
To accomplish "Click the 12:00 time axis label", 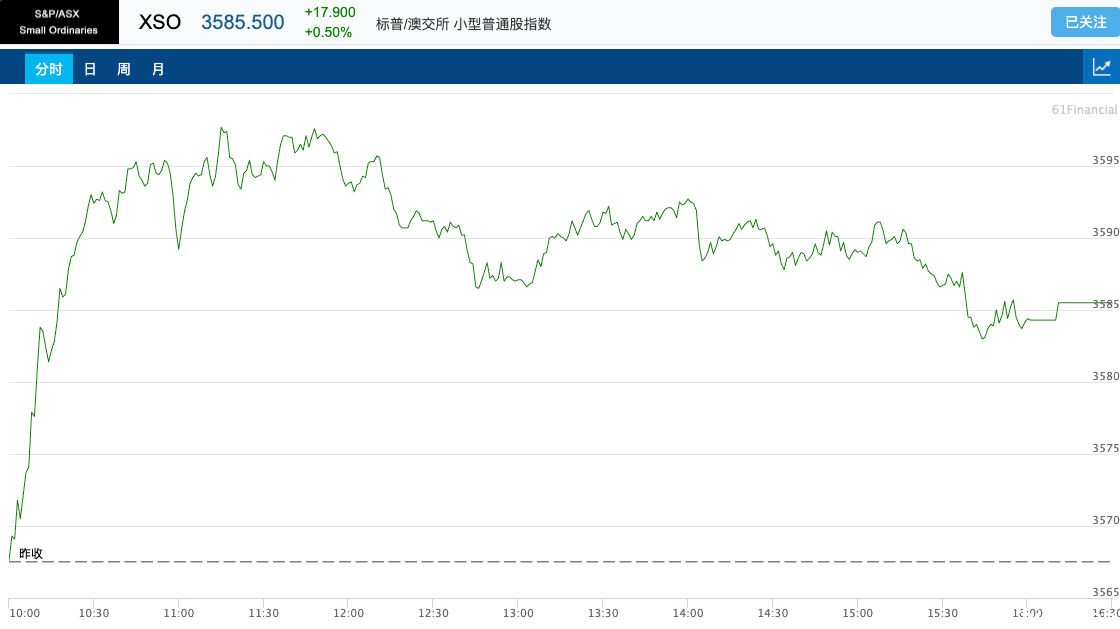I will [x=349, y=613].
